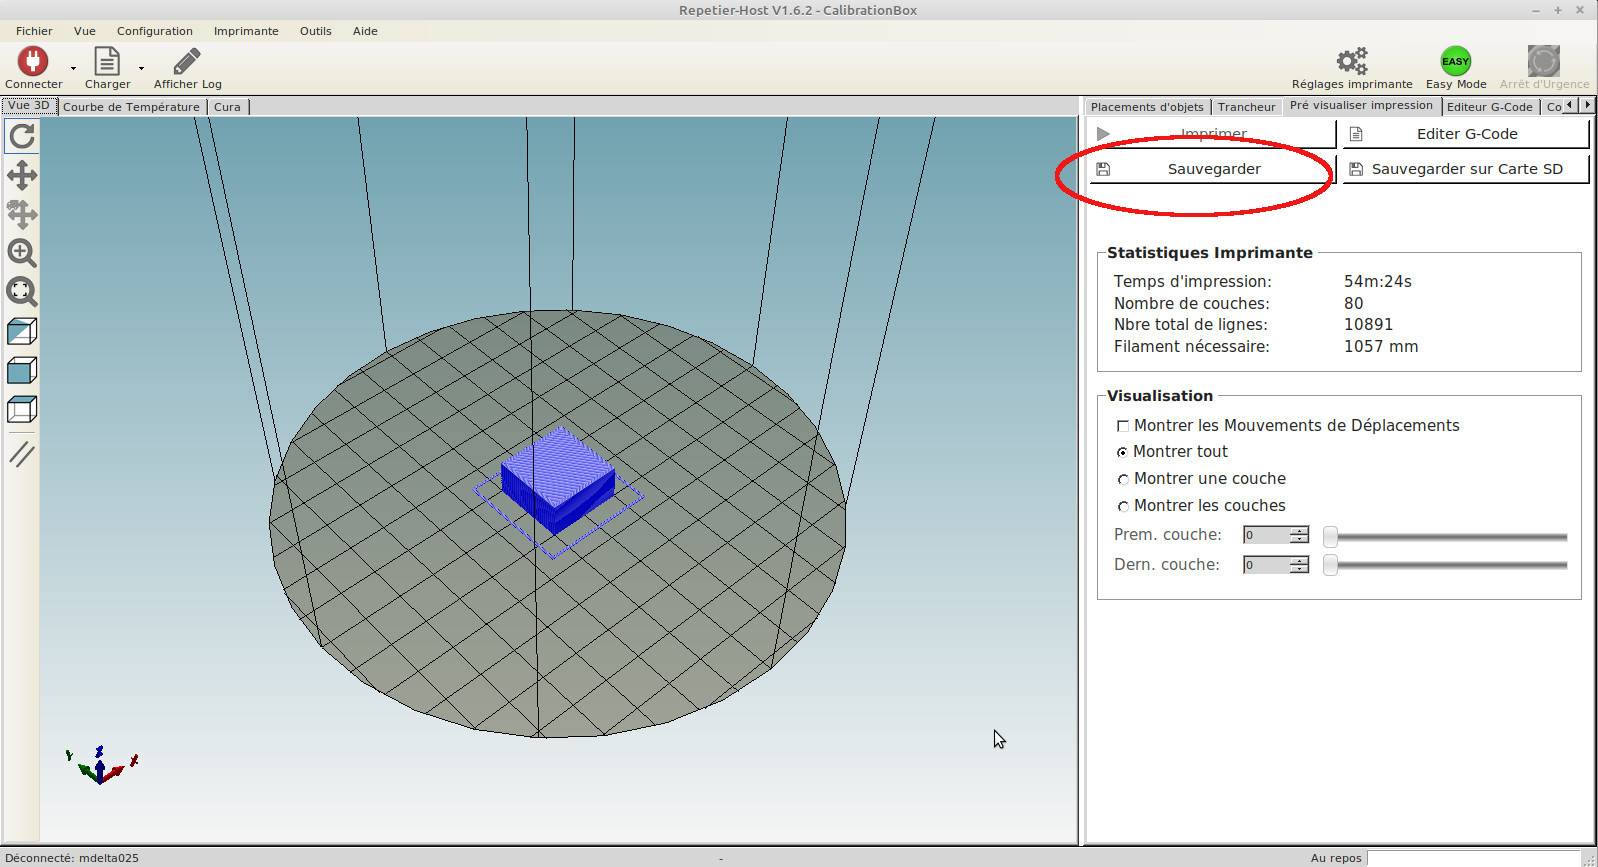1598x867 pixels.
Task: Click the Sauvegarder button
Action: 1213,169
